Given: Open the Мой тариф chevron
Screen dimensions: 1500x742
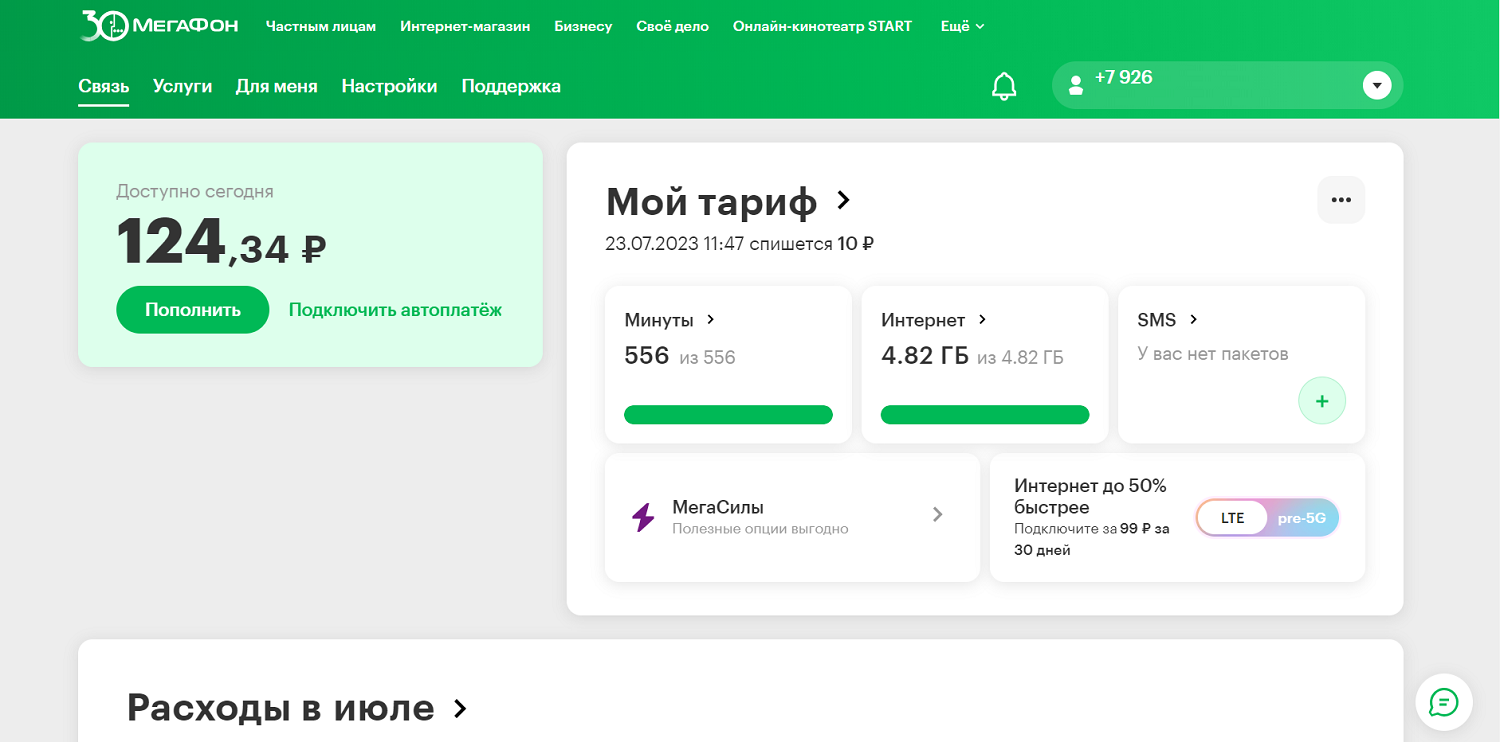Looking at the screenshot, I should 843,200.
